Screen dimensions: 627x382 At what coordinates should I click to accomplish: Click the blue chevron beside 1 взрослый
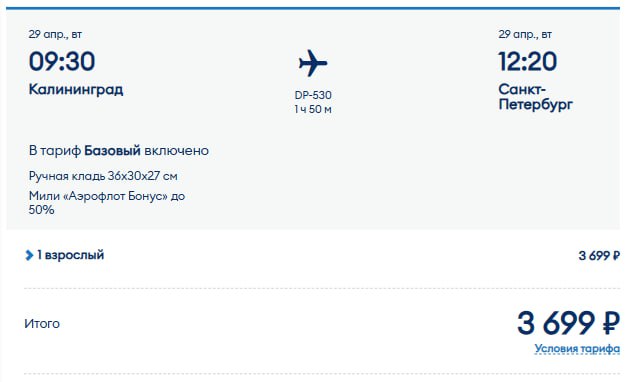29,255
